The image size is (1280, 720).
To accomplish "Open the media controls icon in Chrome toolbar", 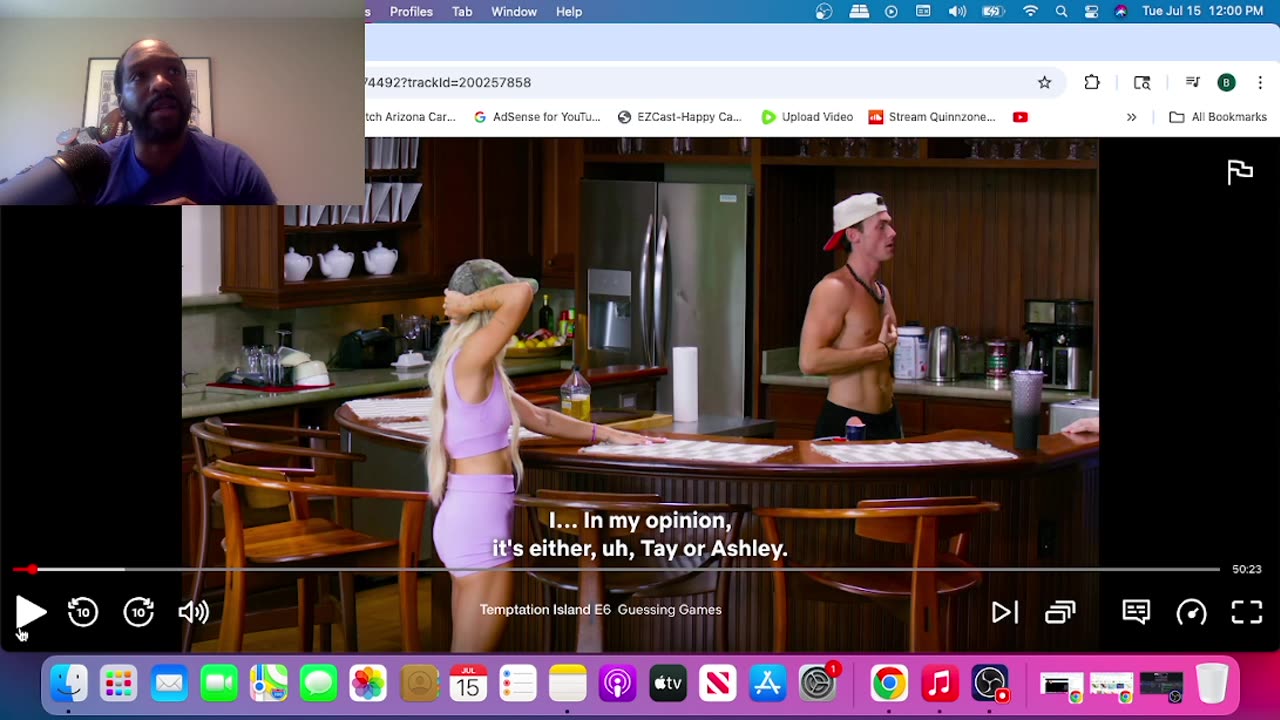I will coord(1192,83).
